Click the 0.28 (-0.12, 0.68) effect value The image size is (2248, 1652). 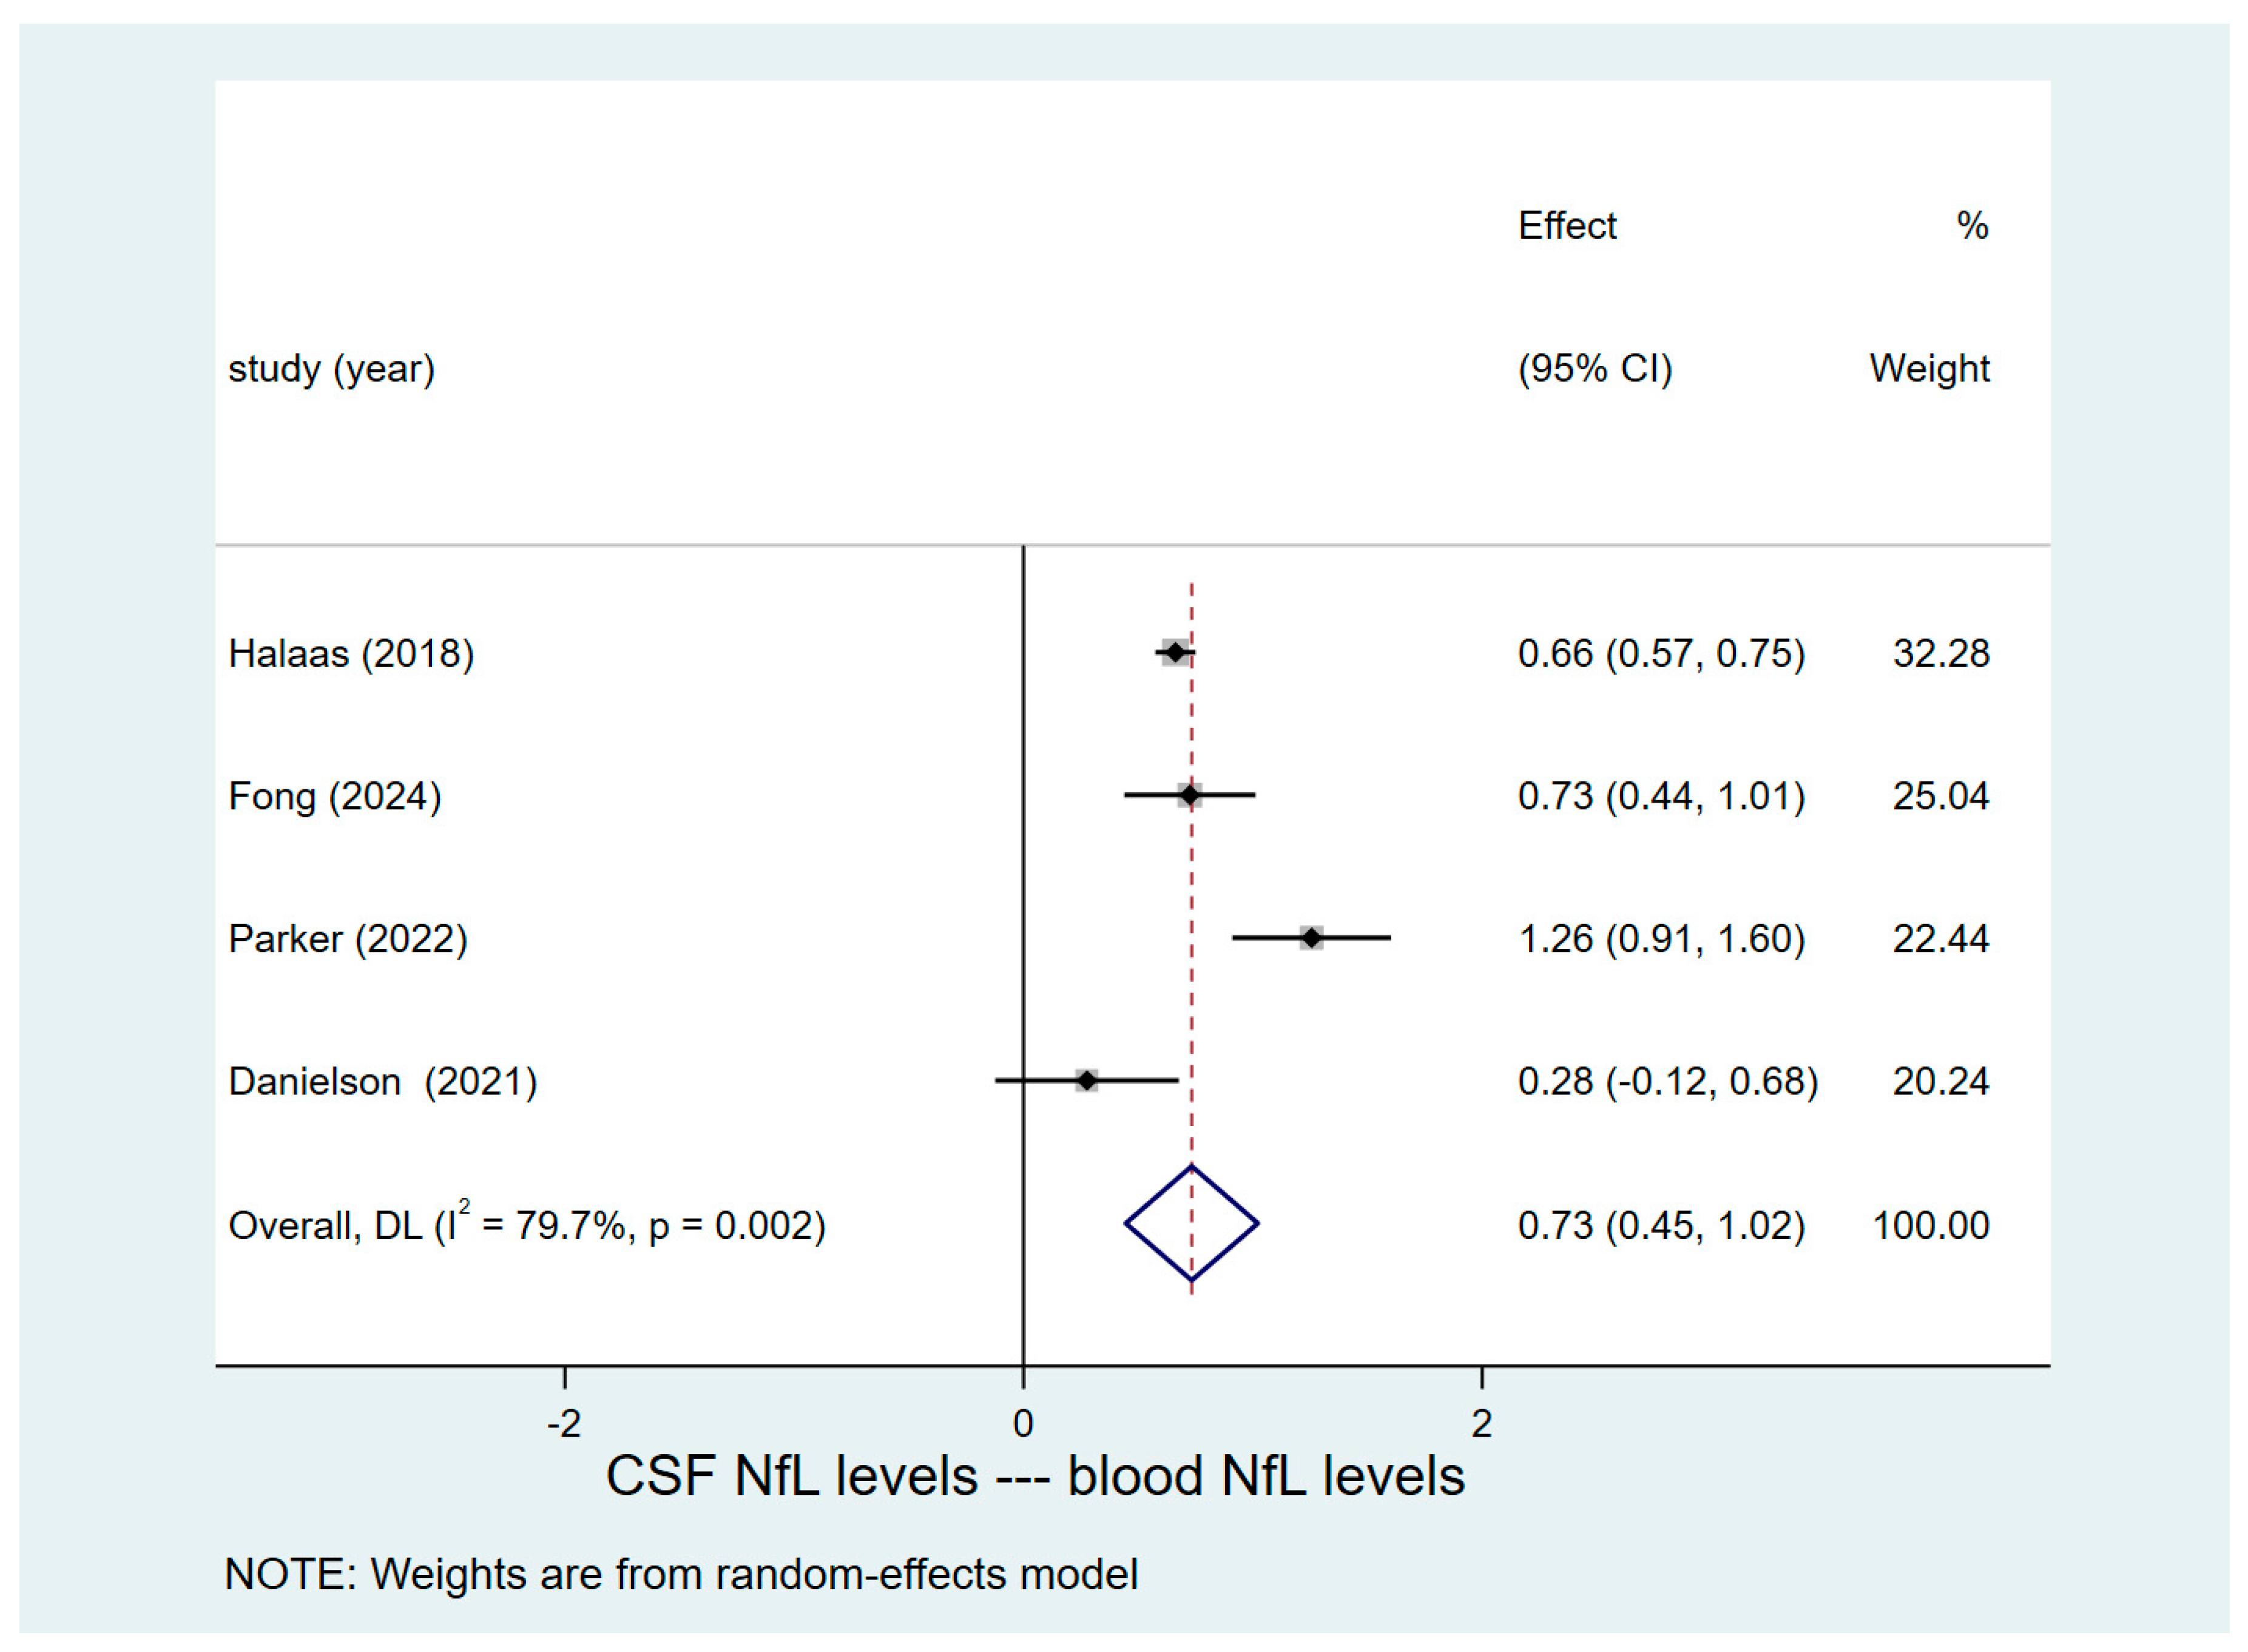1667,1082
